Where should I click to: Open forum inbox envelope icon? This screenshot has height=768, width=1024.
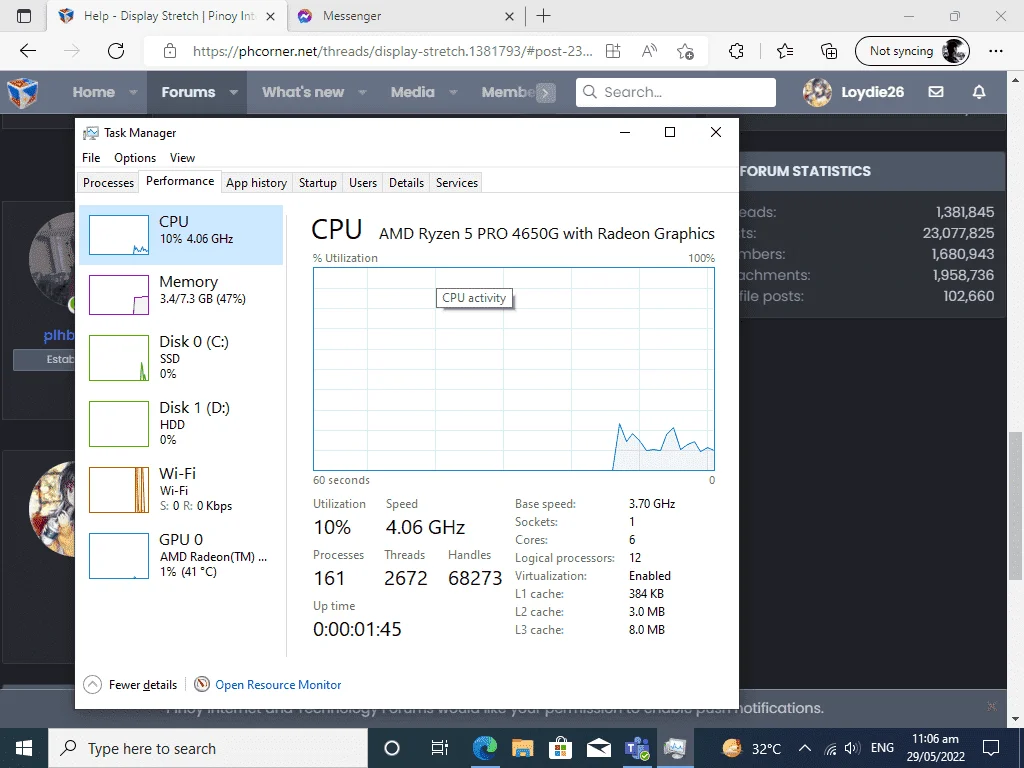(x=936, y=92)
